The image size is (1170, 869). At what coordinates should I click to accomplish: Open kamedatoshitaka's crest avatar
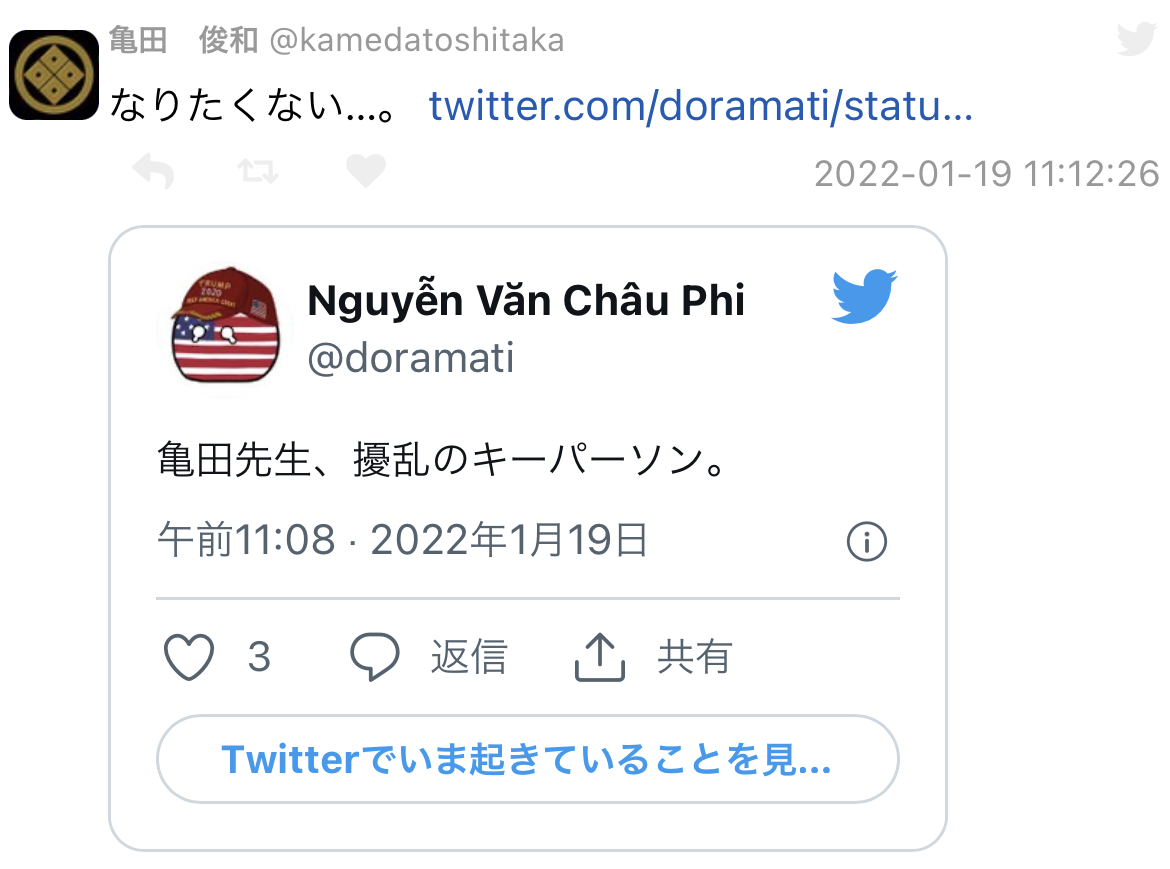pos(54,75)
